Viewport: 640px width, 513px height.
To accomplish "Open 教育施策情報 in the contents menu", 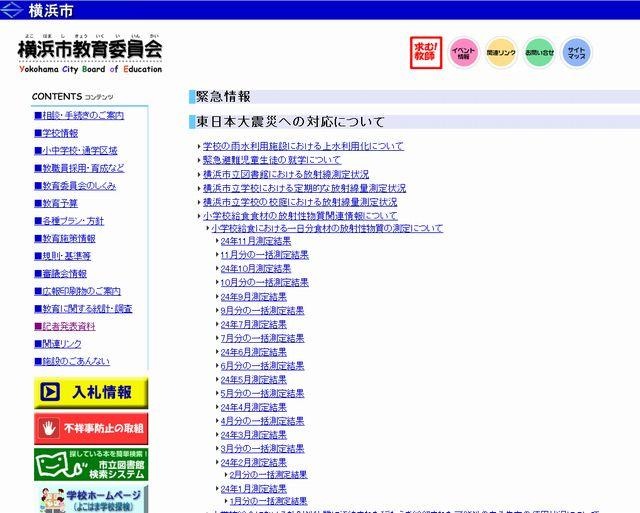I will click(65, 238).
